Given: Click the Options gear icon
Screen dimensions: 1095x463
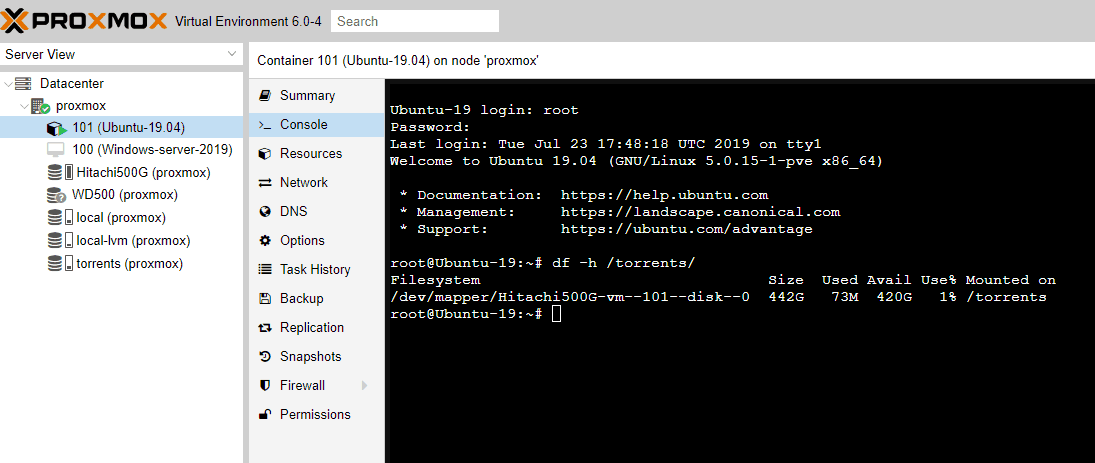Looking at the screenshot, I should coord(265,241).
